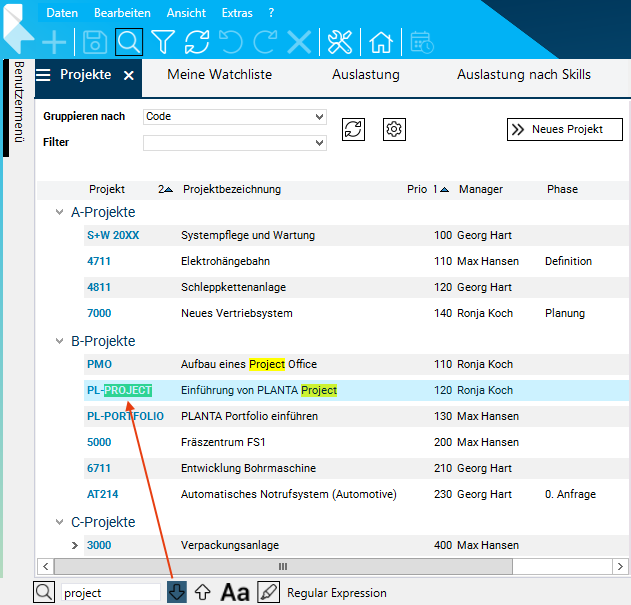
Task: Jump to previous search match arrow
Action: (x=203, y=592)
